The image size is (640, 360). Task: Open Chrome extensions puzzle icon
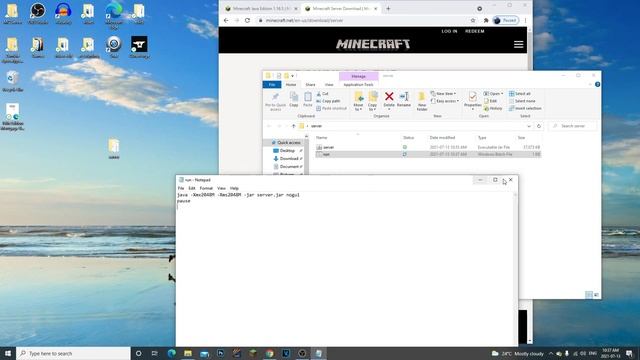click(x=486, y=20)
